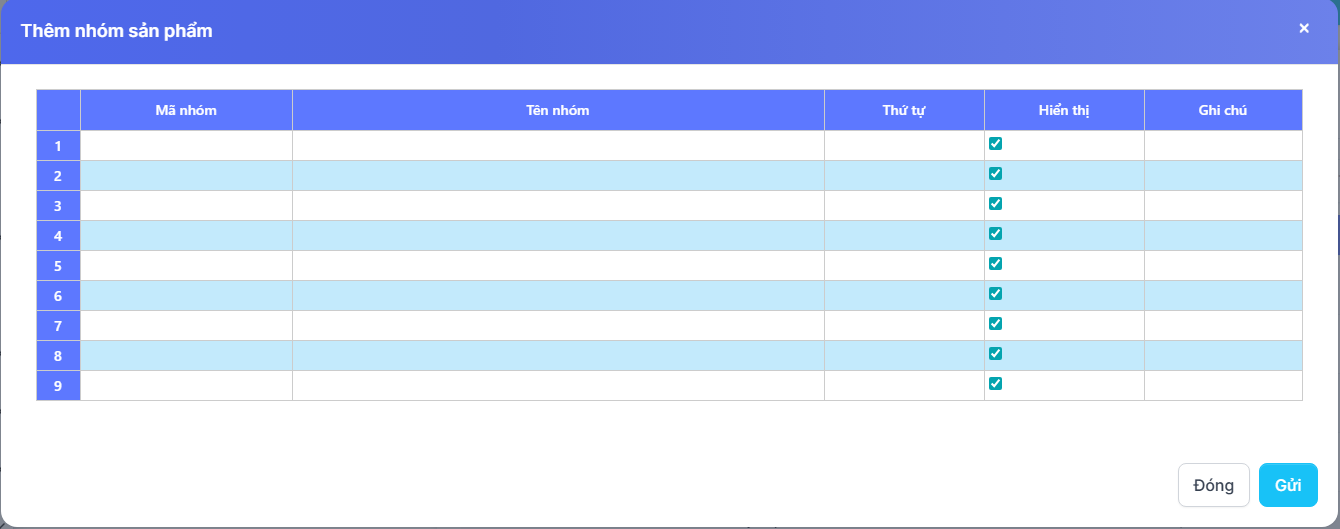Click the Đóng button

click(1213, 485)
